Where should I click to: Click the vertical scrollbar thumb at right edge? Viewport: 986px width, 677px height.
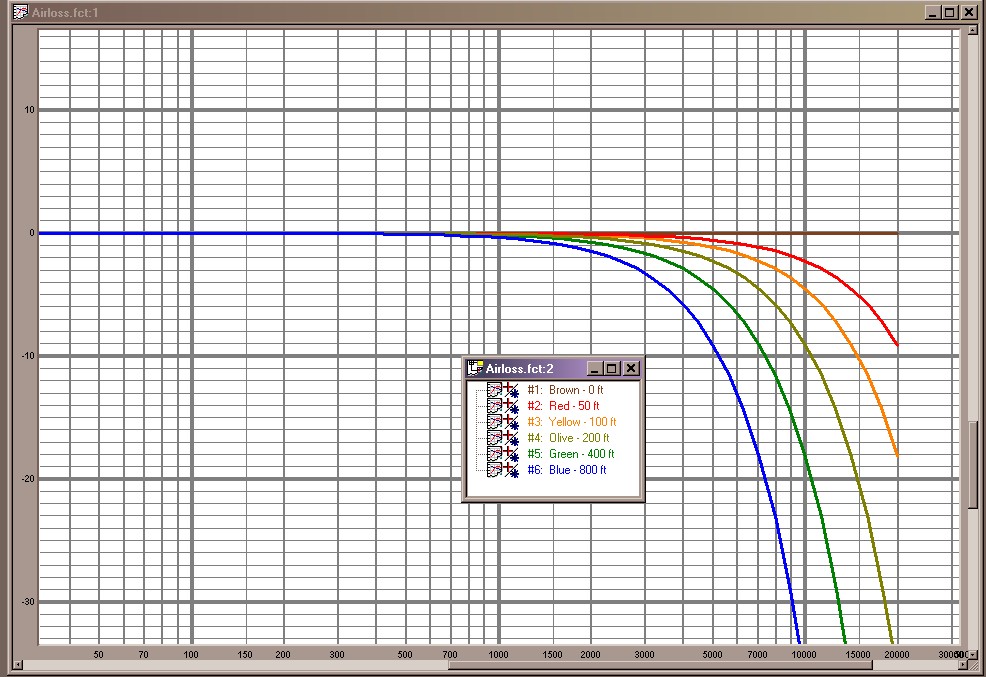(973, 465)
